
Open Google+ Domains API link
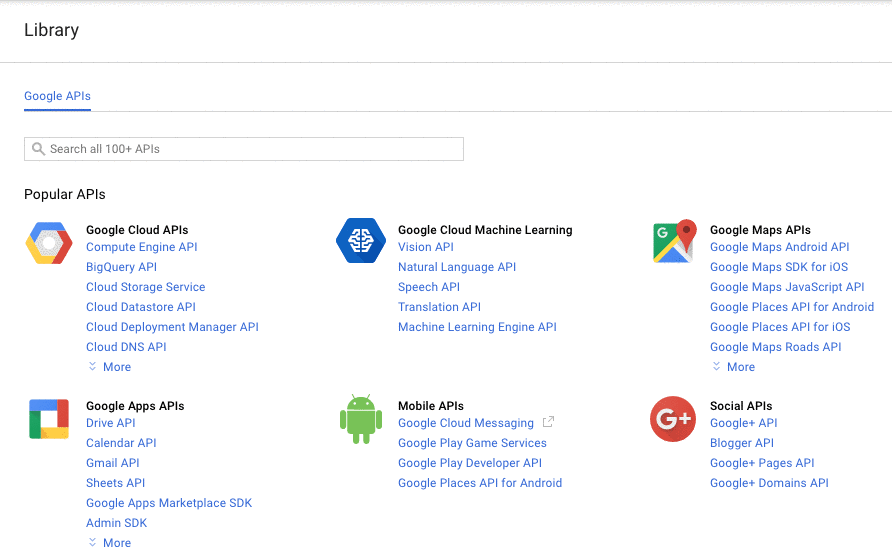pyautogui.click(x=769, y=483)
